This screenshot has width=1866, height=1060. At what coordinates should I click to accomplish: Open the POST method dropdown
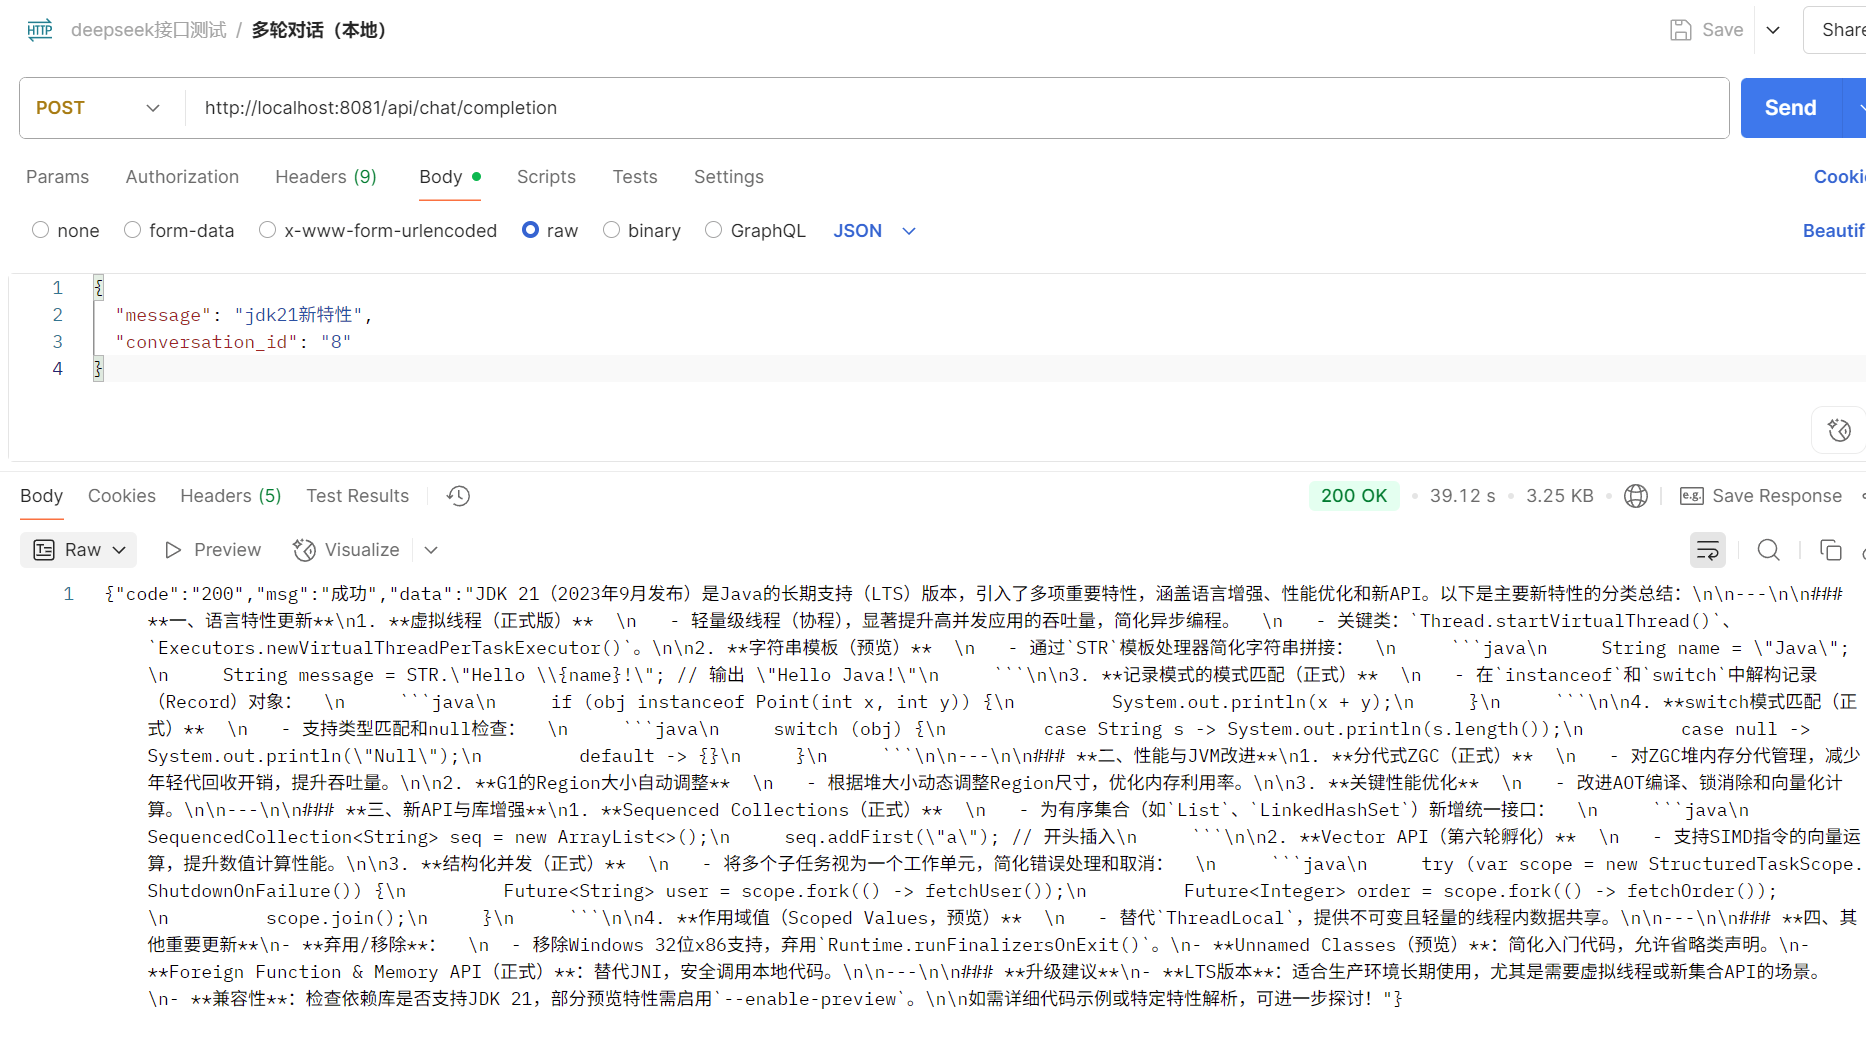pyautogui.click(x=98, y=108)
